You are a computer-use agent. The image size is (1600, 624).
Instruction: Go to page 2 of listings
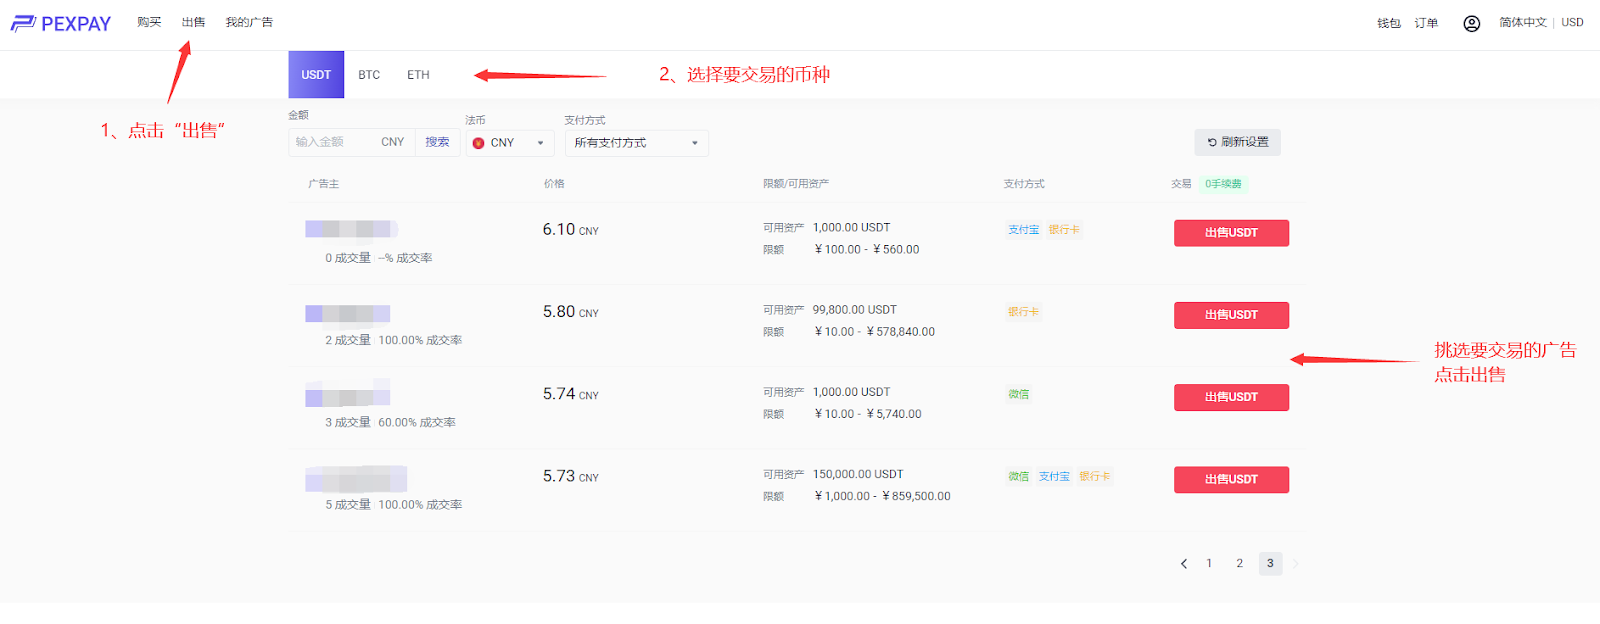point(1239,564)
